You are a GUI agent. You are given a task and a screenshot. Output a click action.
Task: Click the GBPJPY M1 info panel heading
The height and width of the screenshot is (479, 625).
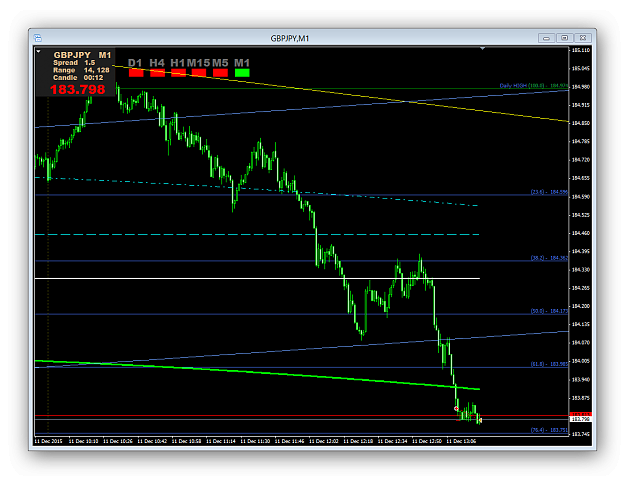point(83,55)
